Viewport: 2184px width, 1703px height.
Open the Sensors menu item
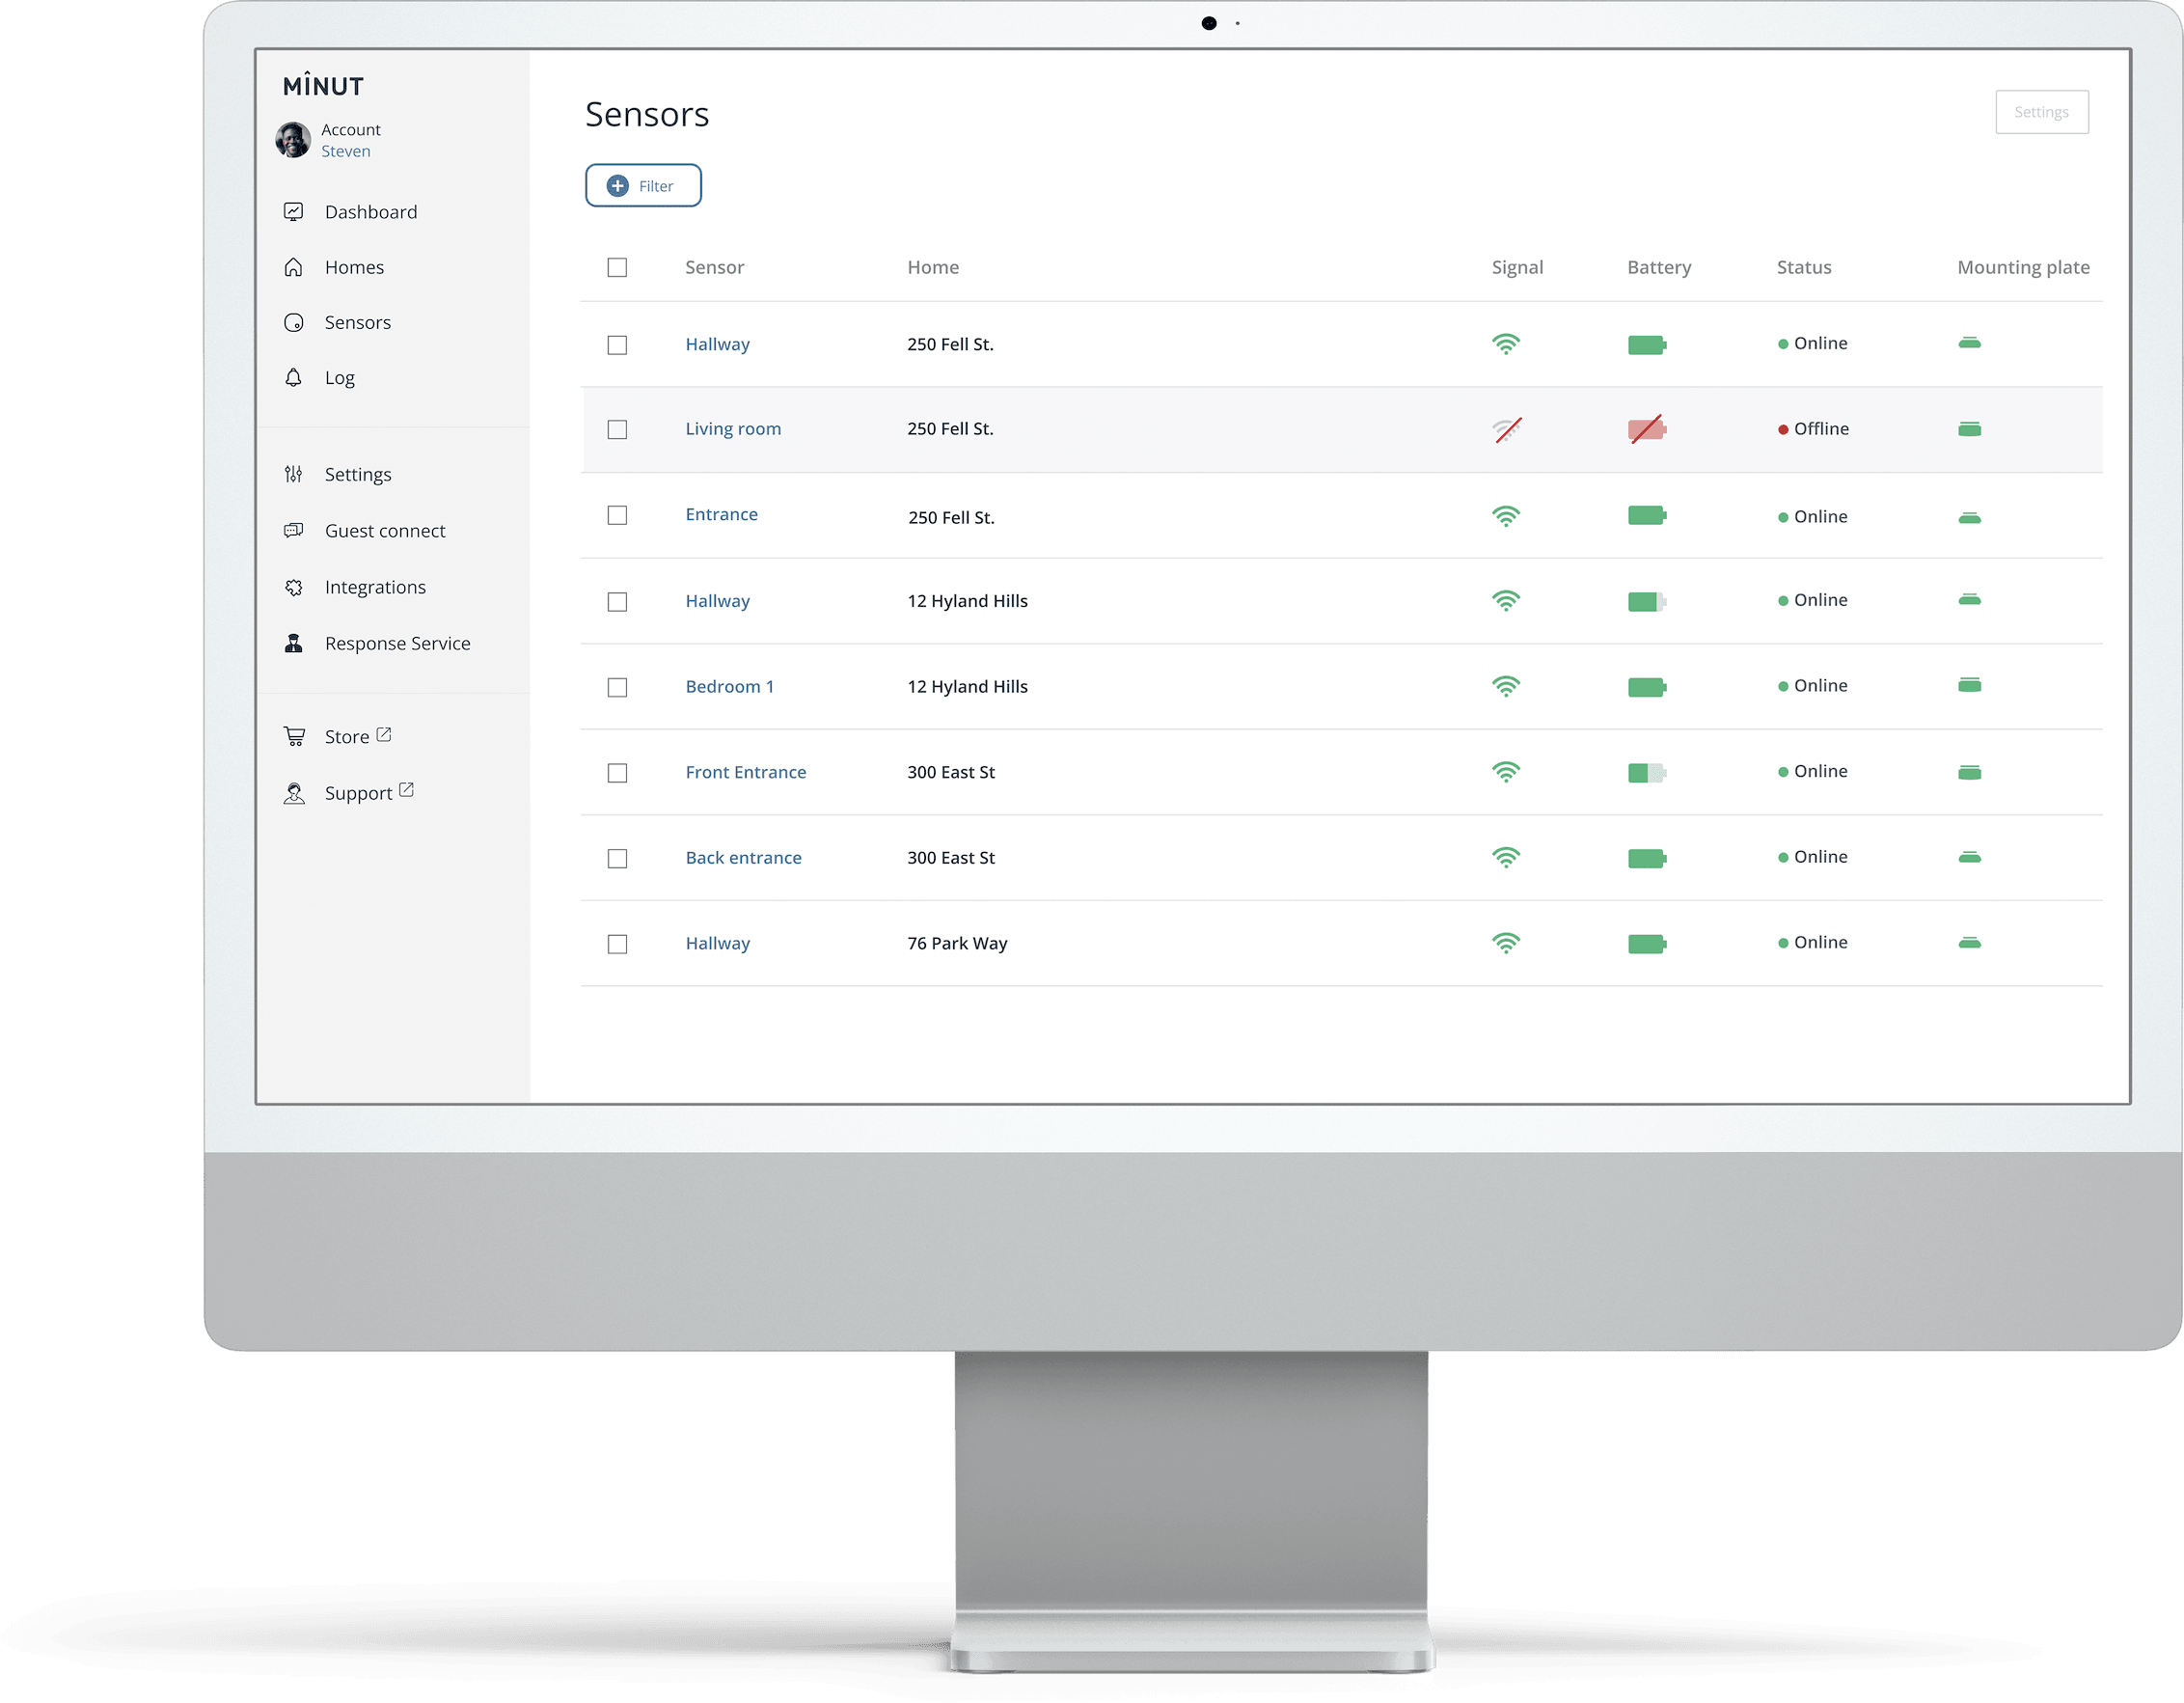click(357, 322)
